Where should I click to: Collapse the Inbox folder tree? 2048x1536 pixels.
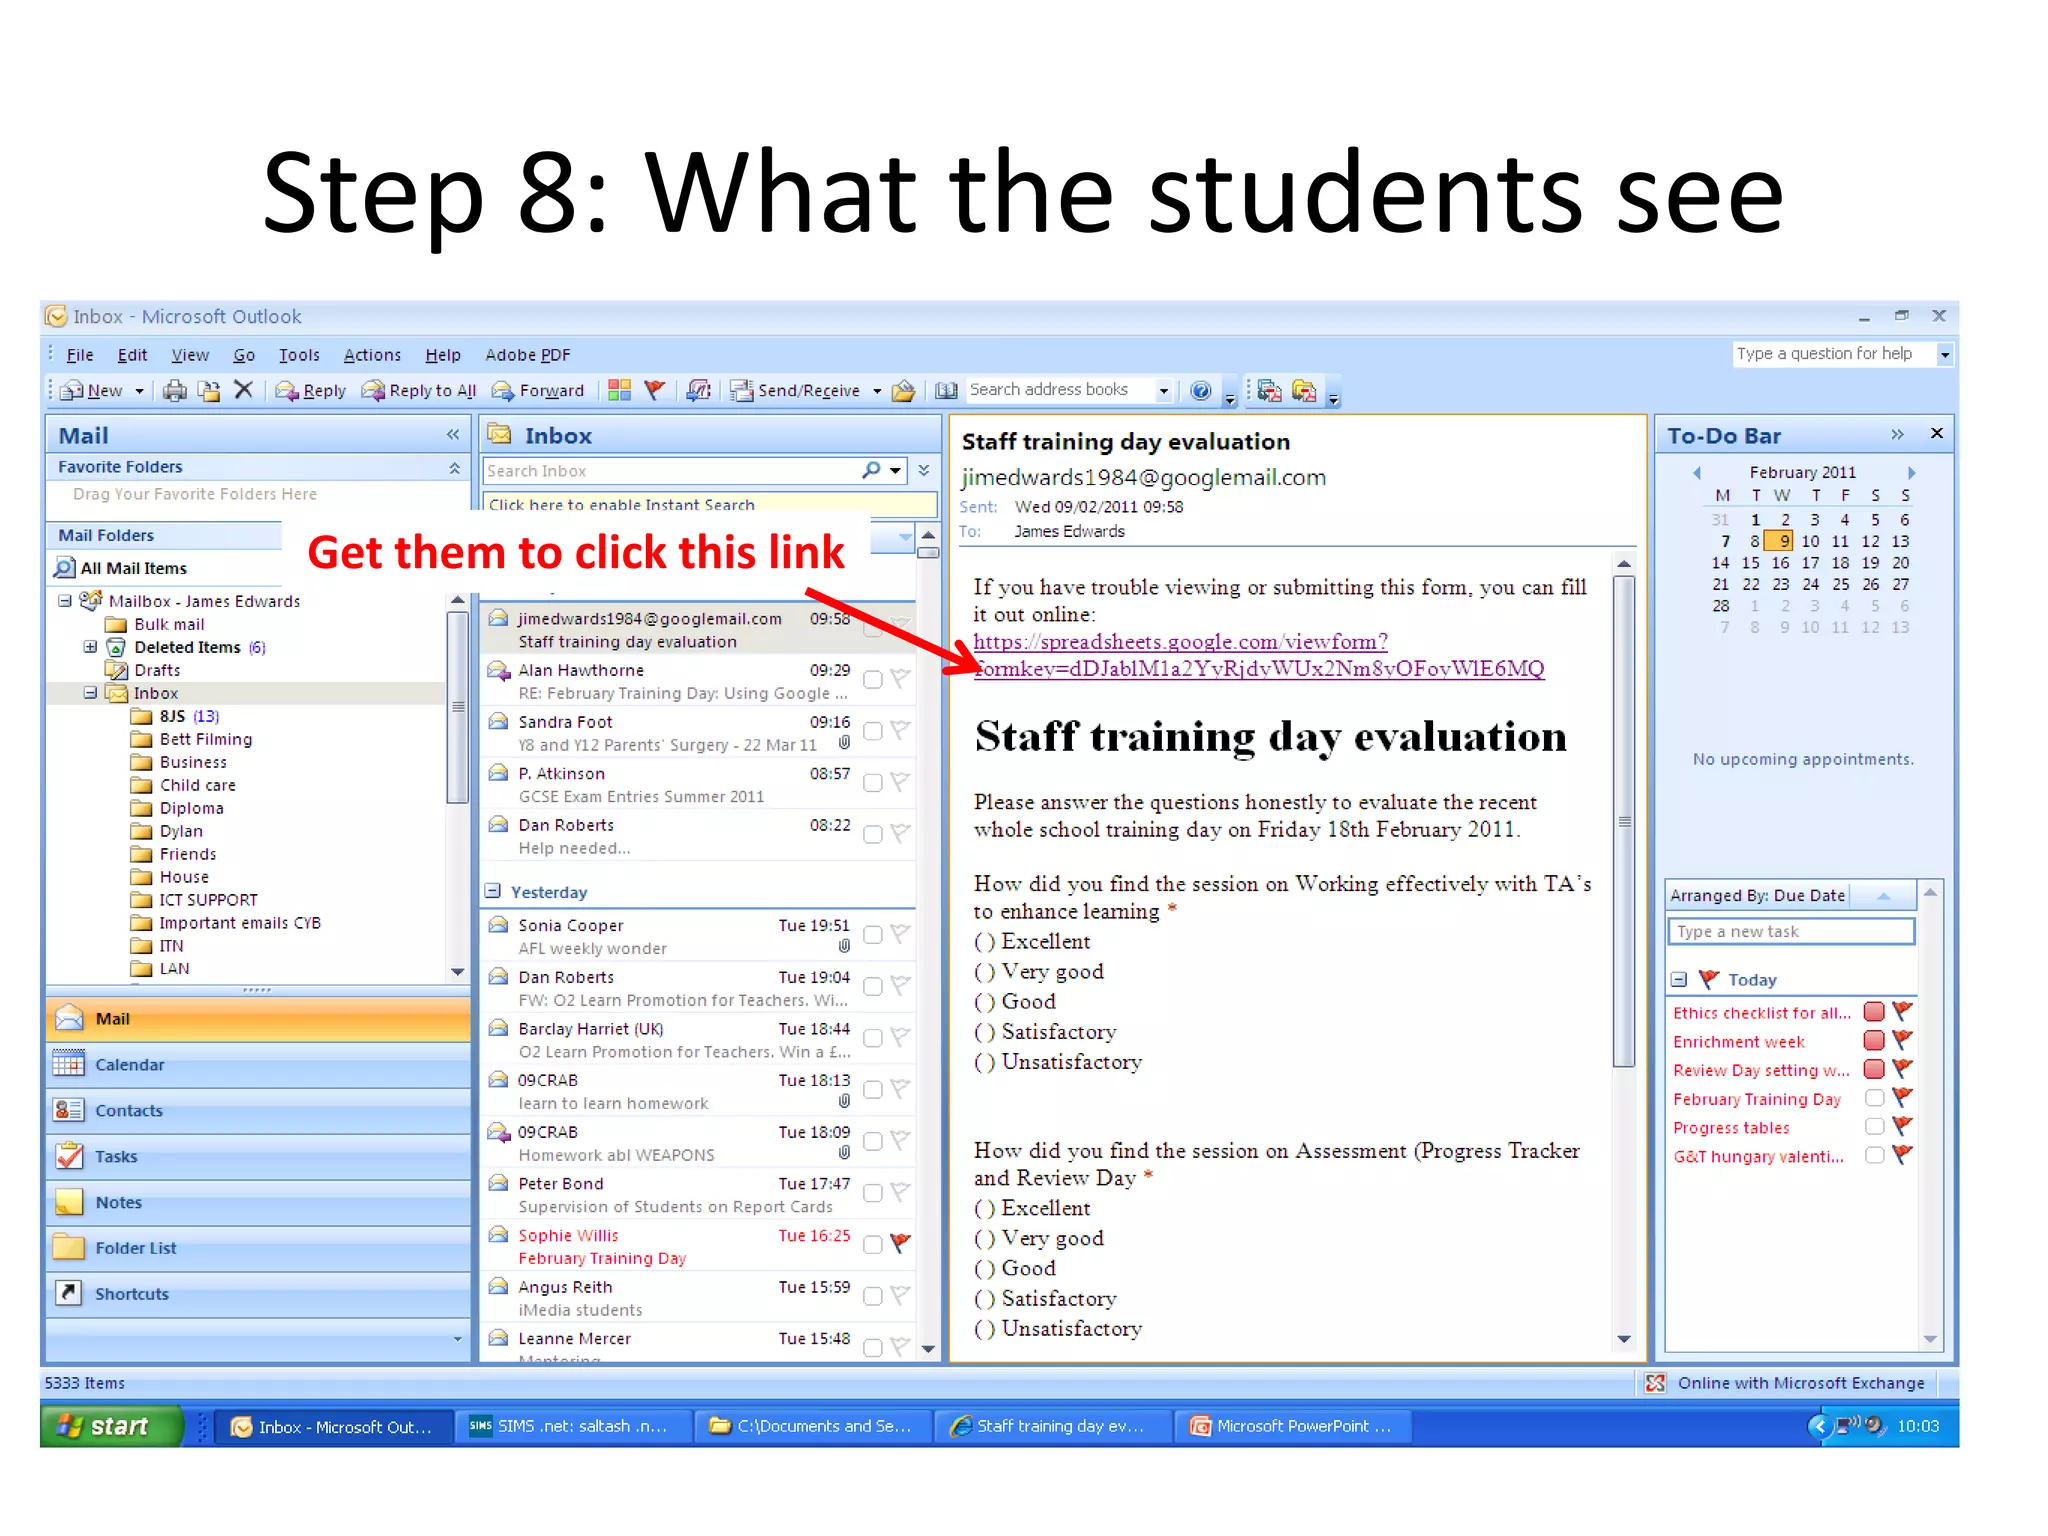click(x=90, y=693)
